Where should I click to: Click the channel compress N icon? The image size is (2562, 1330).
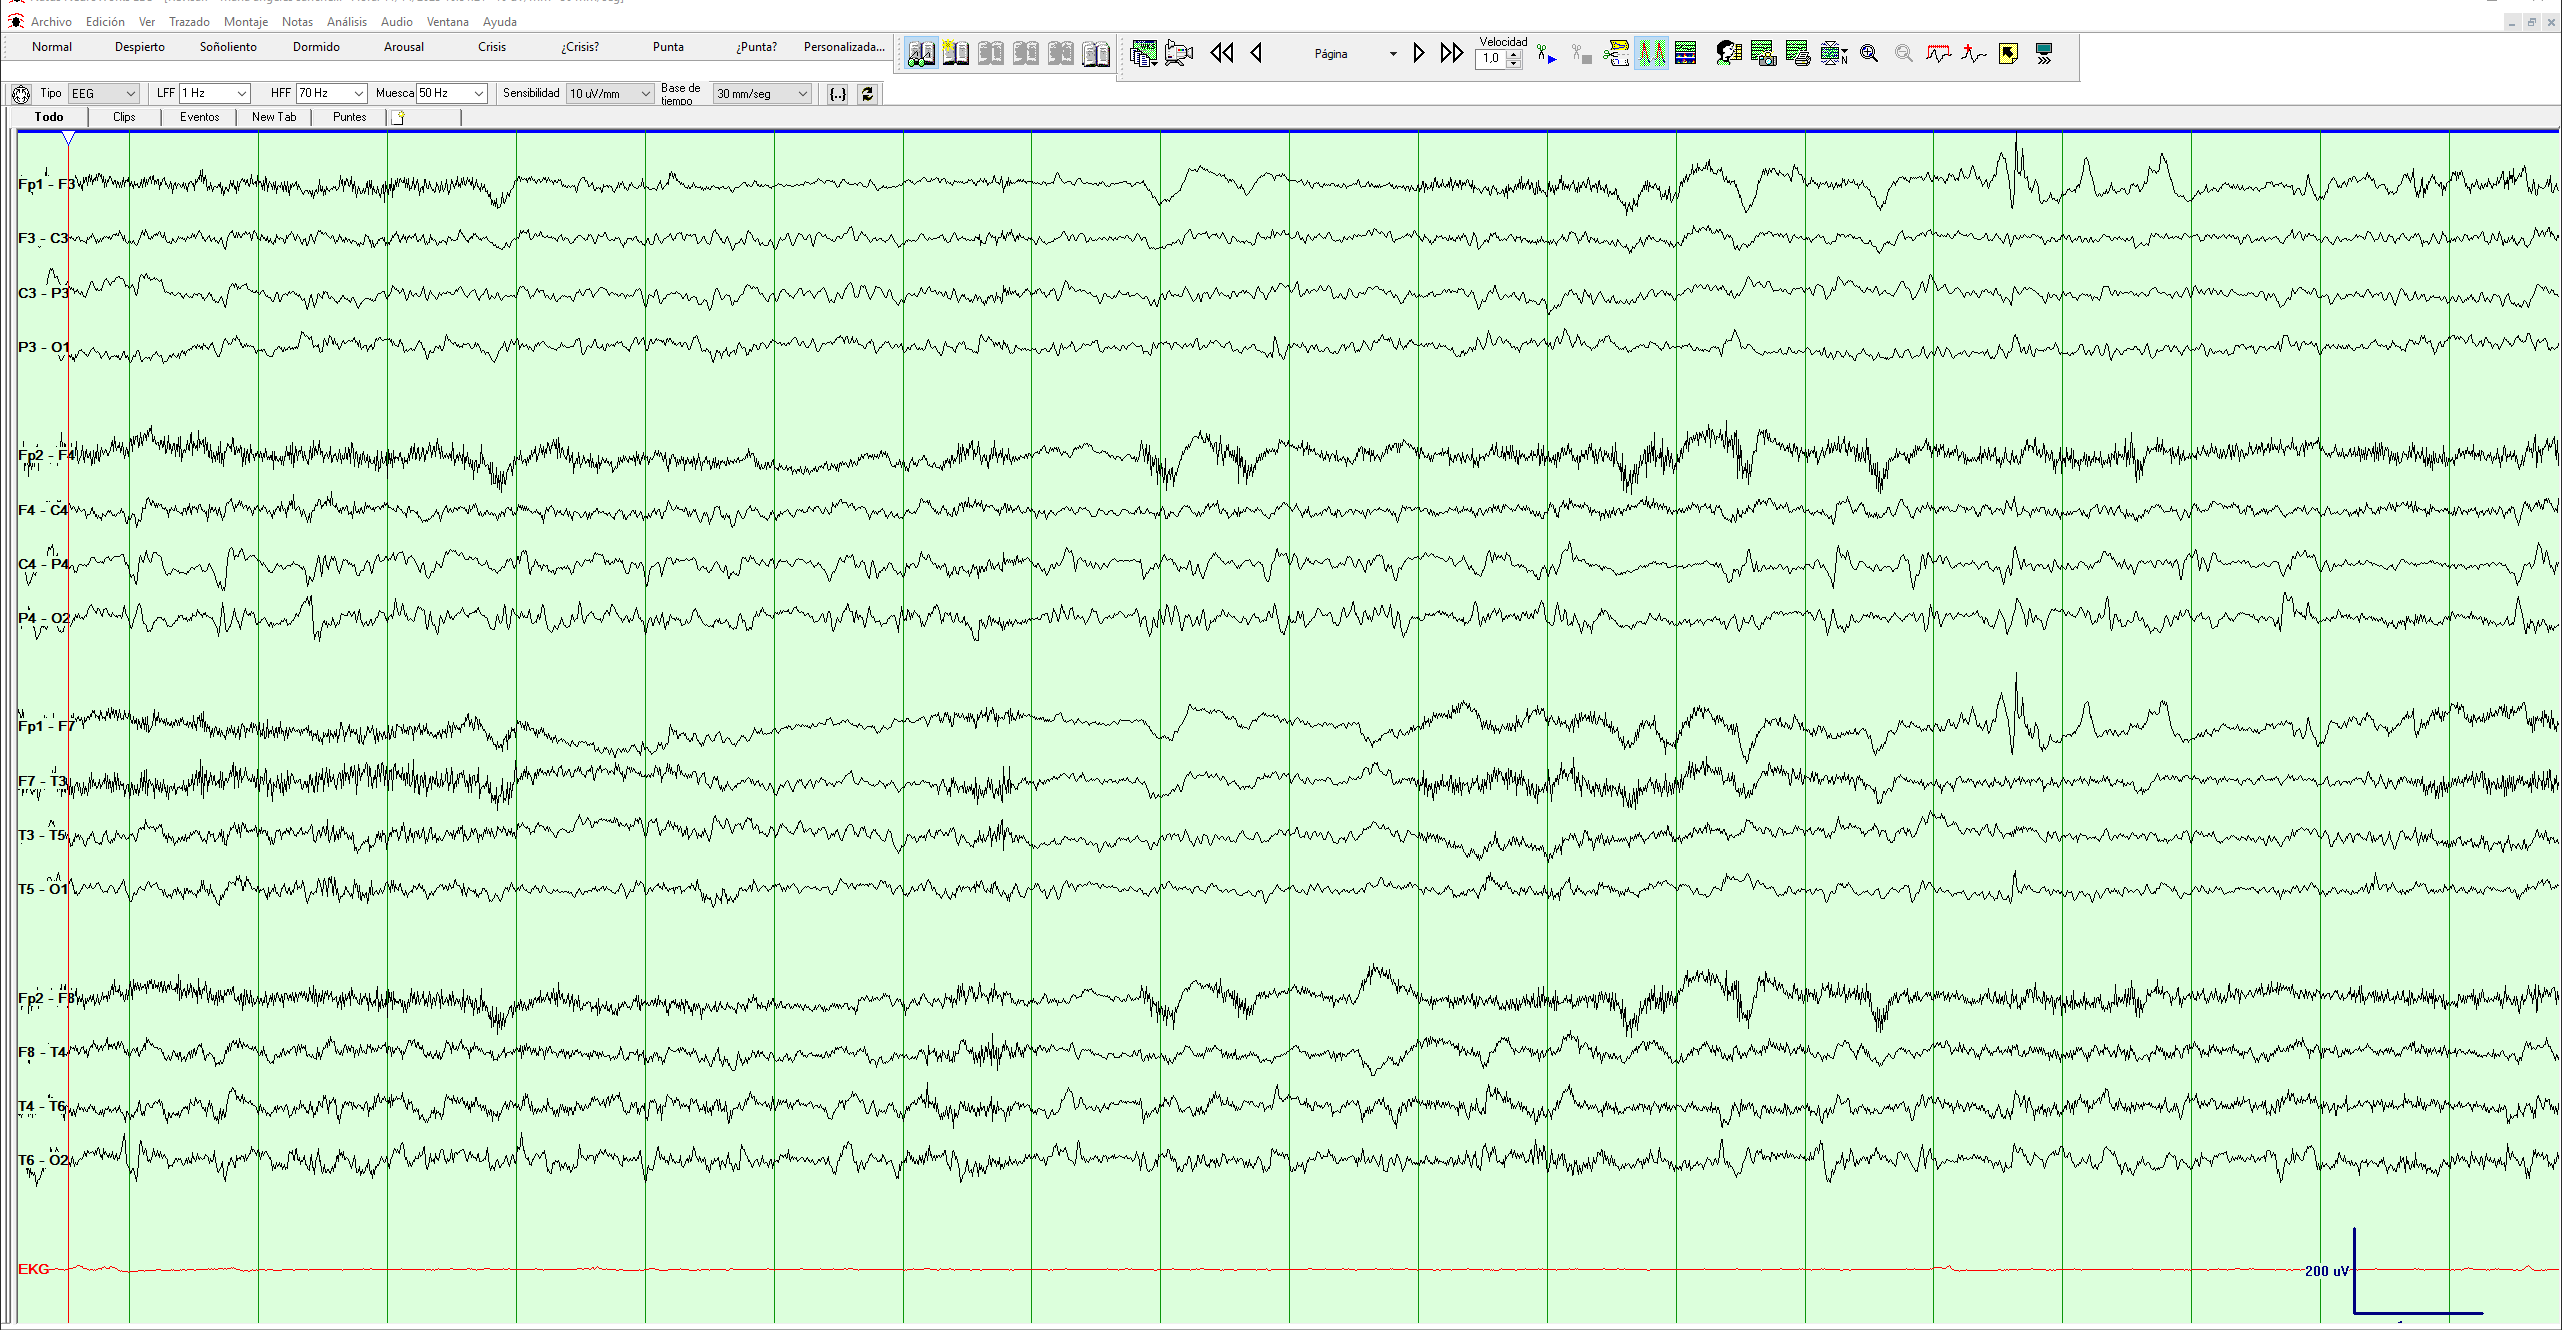pos(1834,53)
